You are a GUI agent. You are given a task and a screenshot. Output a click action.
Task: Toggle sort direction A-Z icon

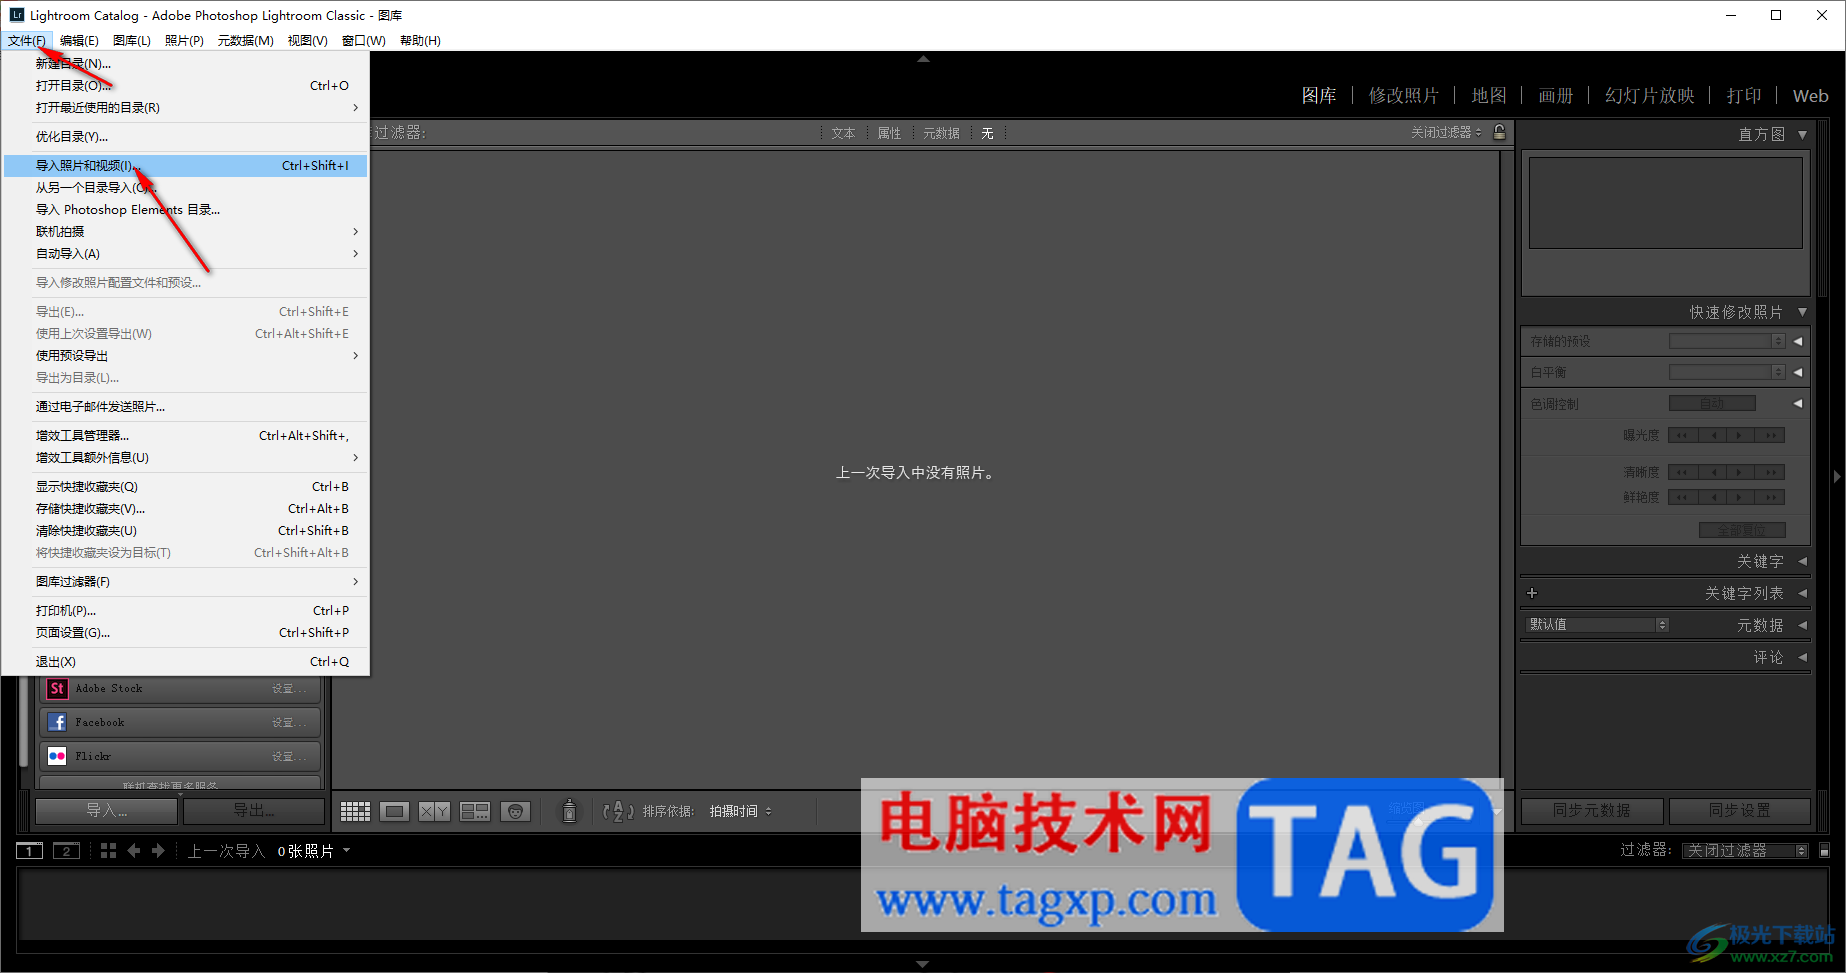pyautogui.click(x=618, y=811)
